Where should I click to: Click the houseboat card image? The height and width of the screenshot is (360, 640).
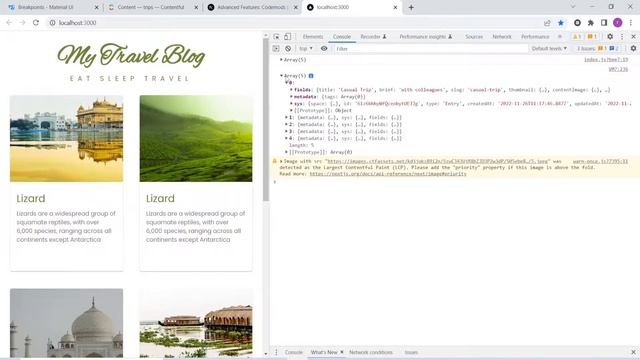(x=196, y=323)
